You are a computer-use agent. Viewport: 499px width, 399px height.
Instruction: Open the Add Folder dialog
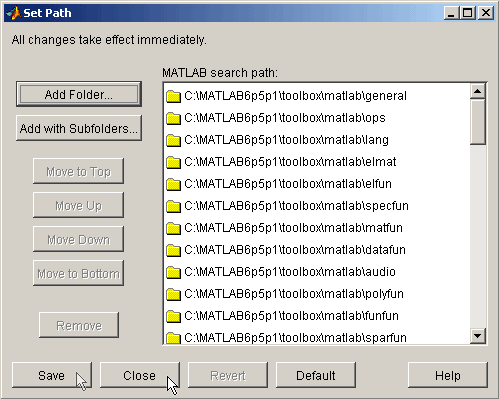(x=79, y=94)
